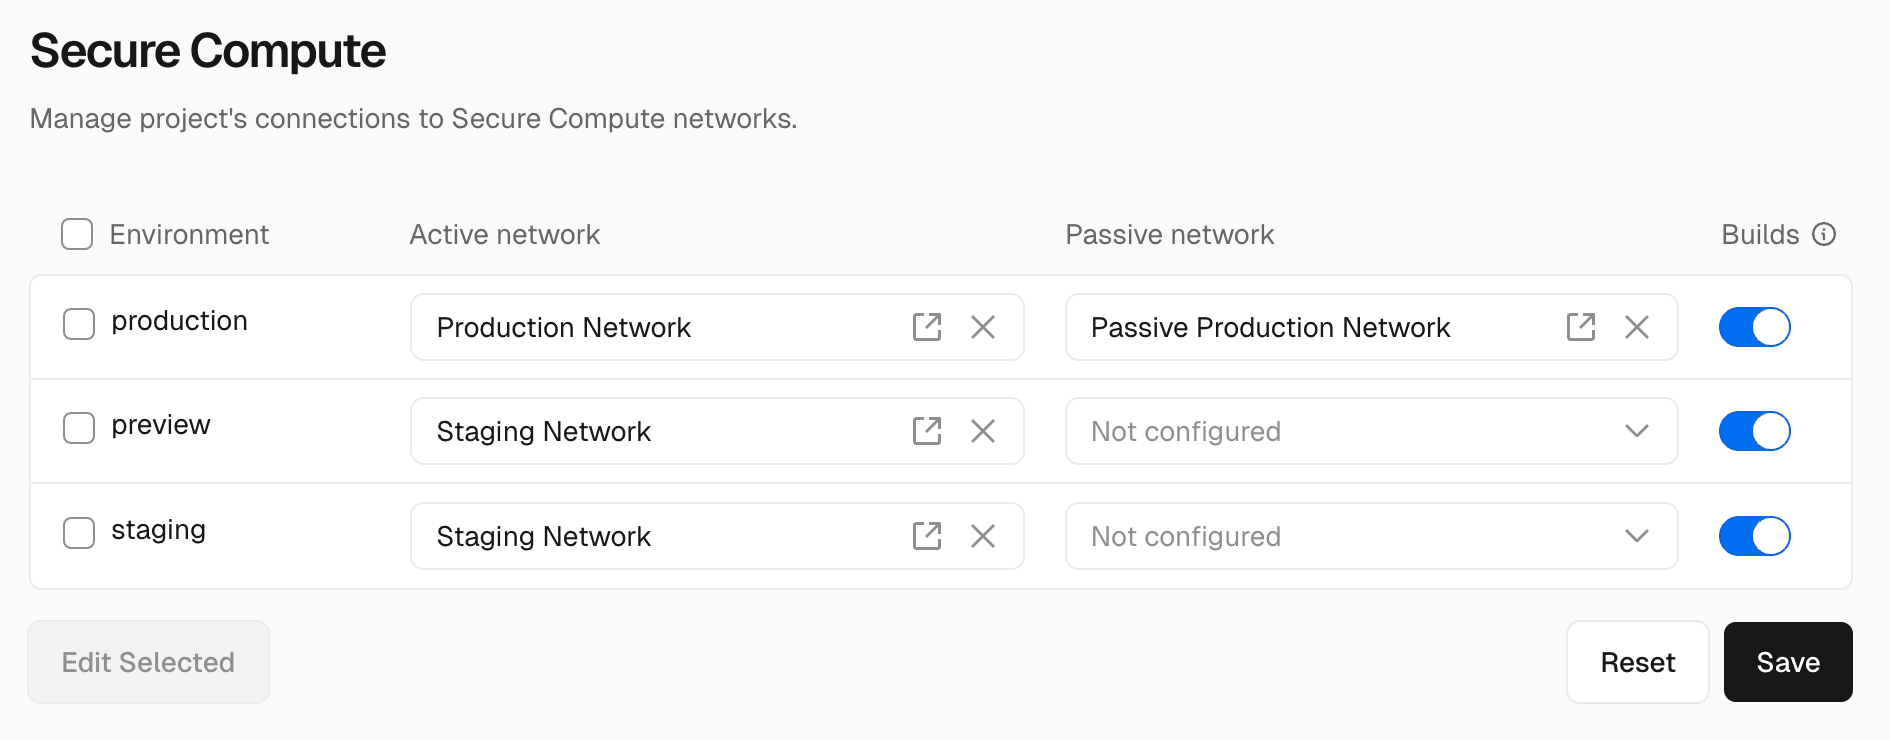Open Production Network in new tab
The width and height of the screenshot is (1890, 740).
tap(927, 327)
